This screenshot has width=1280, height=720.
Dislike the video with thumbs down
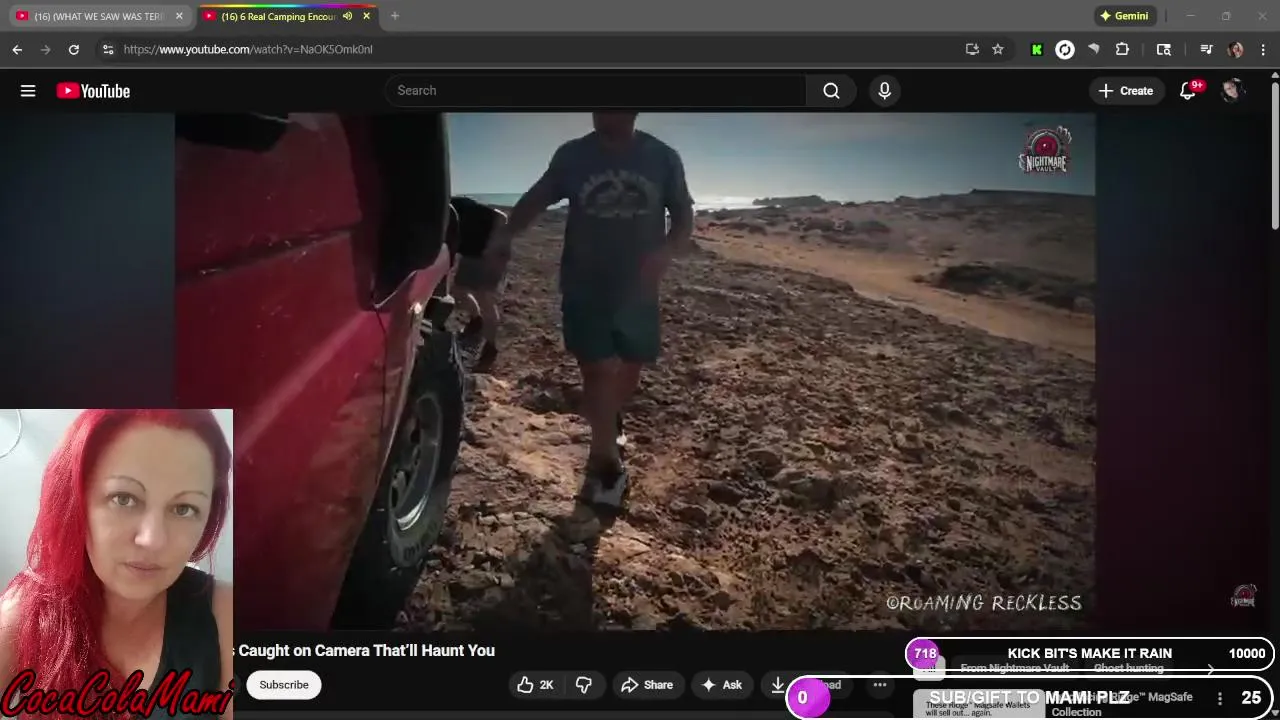(x=583, y=685)
